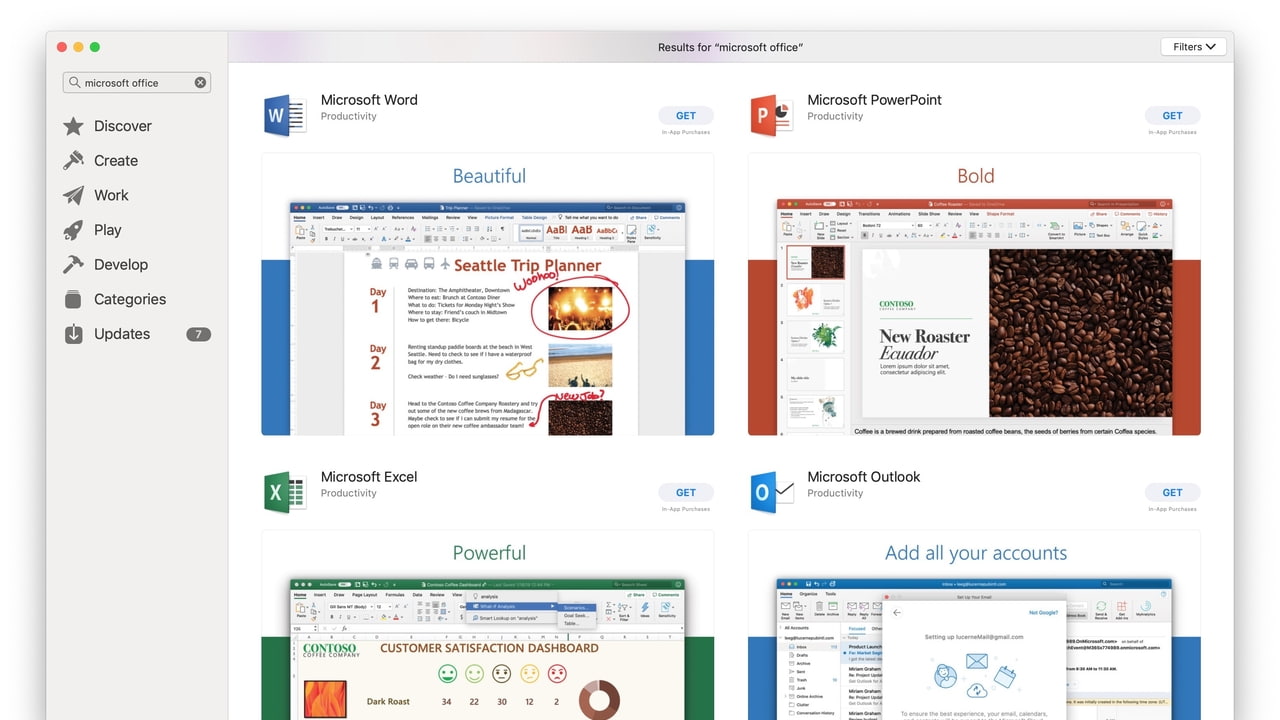Click the Microsoft Excel app icon
The image size is (1280, 720).
pos(285,492)
